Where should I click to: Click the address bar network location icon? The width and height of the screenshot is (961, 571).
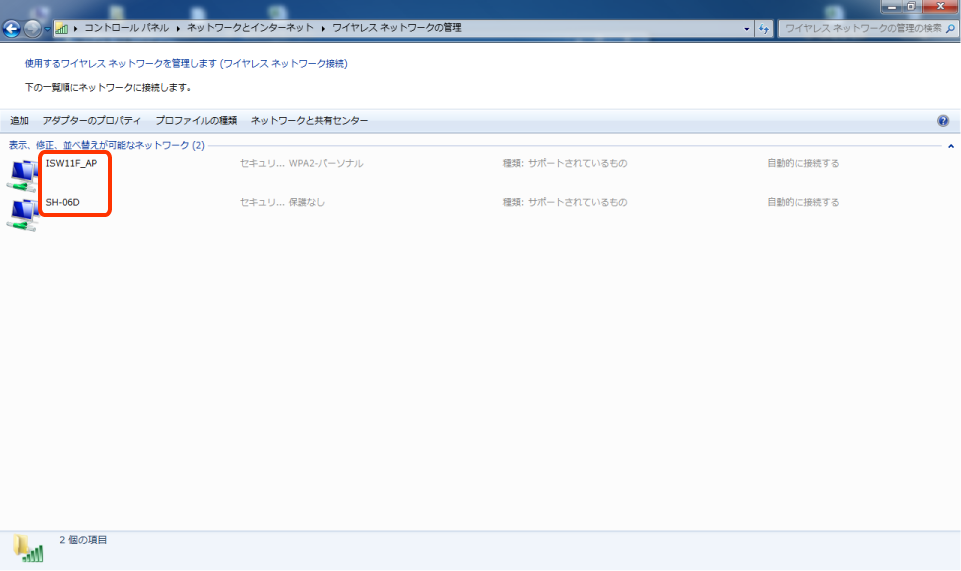(62, 28)
